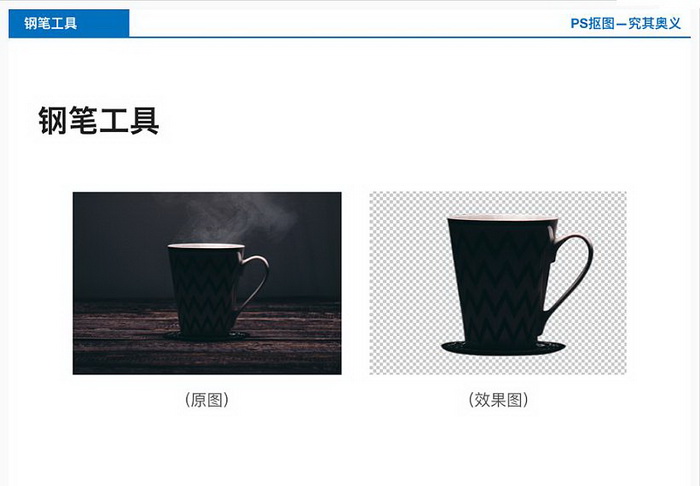Click the (效果图) caption
The image size is (700, 486).
coord(498,400)
